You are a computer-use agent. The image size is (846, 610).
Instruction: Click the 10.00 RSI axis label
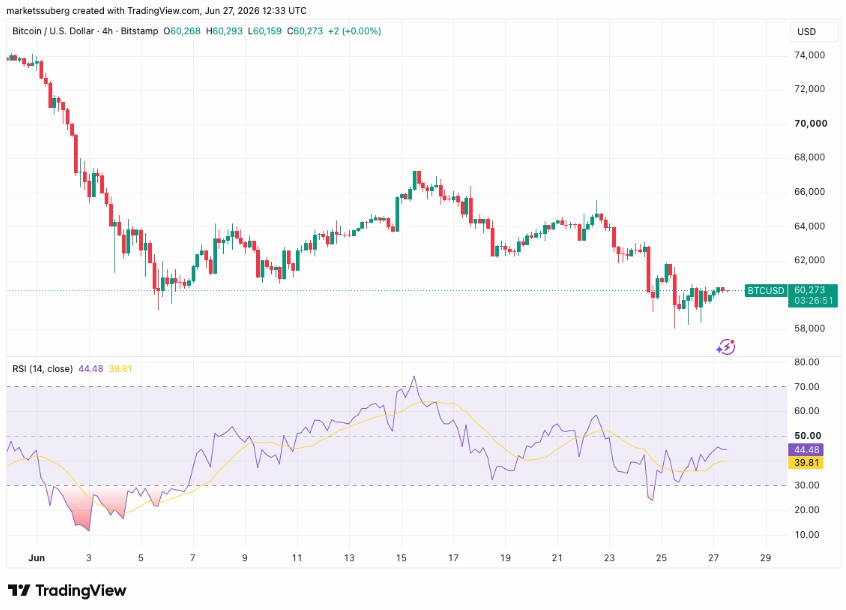[807, 535]
